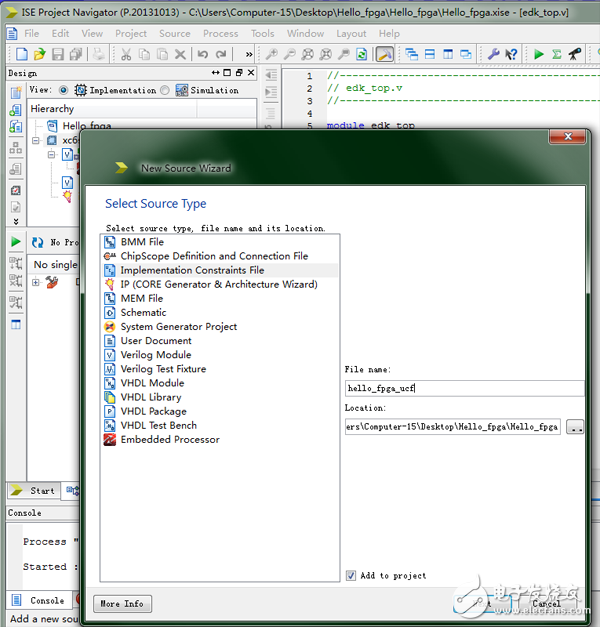Image resolution: width=600 pixels, height=627 pixels.
Task: Click the Undo arrow in the toolbar
Action: [x=203, y=53]
